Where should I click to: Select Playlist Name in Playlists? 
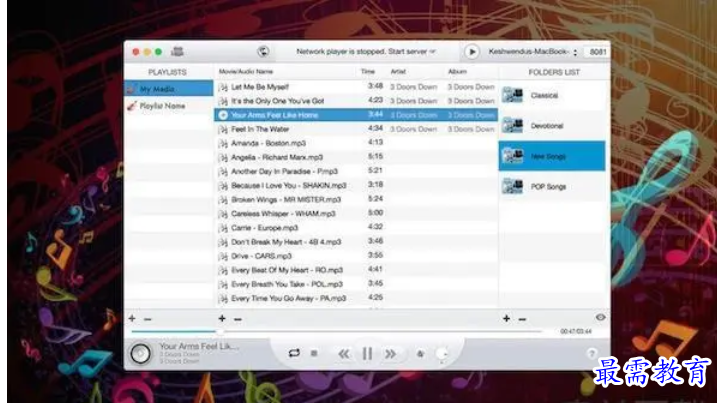169,106
